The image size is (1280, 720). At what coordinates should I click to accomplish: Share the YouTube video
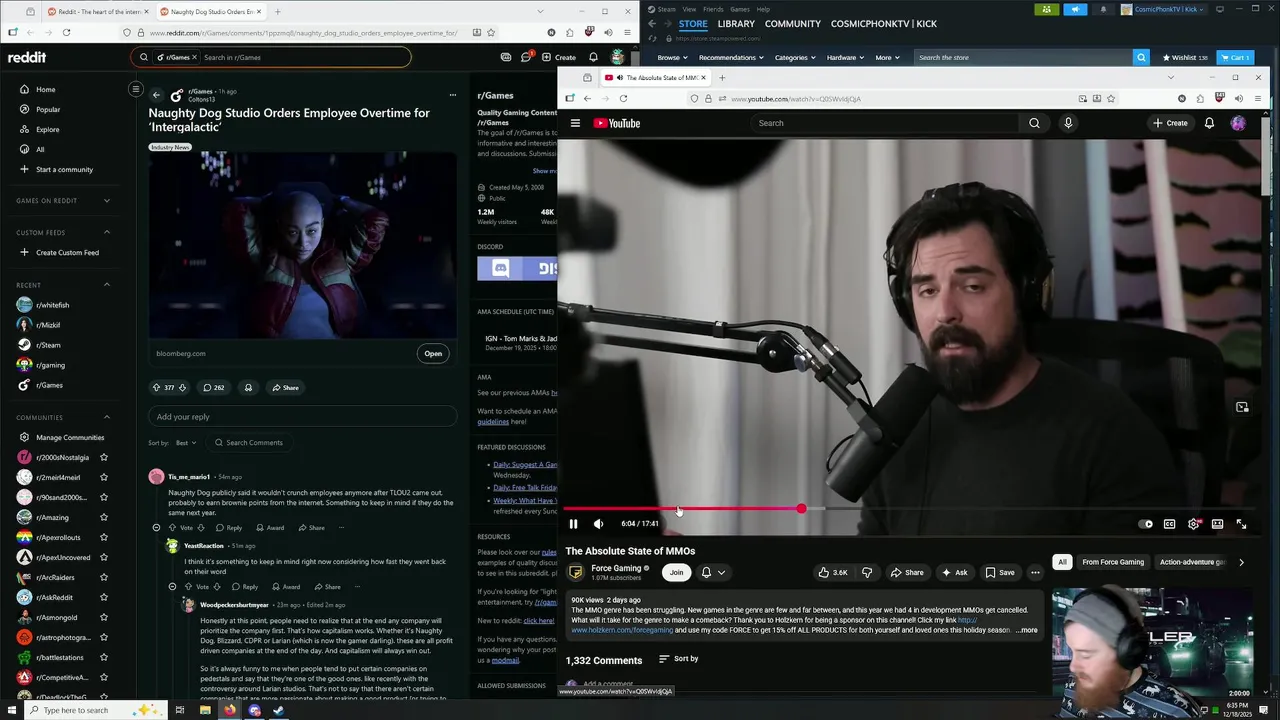907,573
